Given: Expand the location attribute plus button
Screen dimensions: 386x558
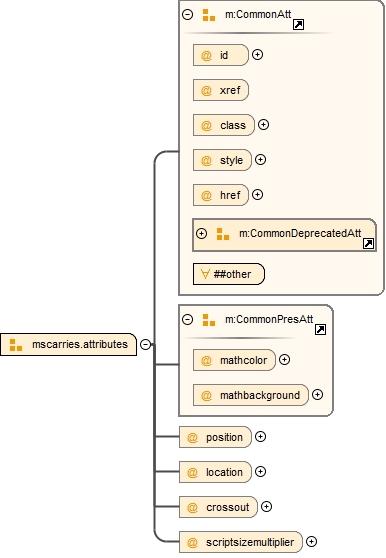Looking at the screenshot, I should coord(260,472).
